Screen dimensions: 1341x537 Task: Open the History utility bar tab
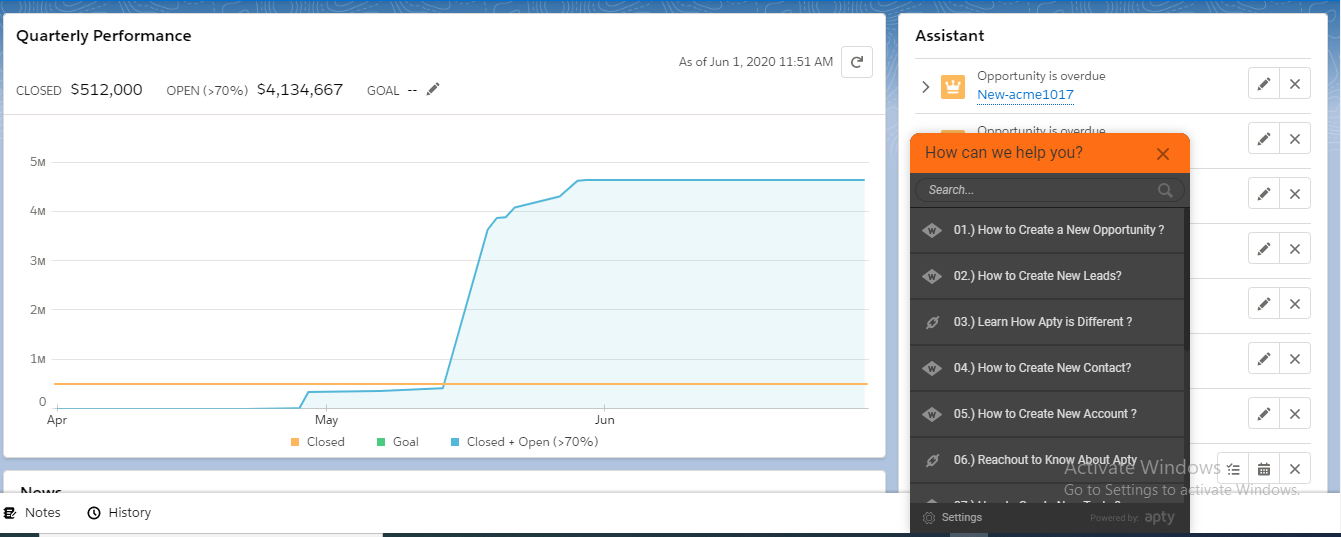tap(119, 513)
